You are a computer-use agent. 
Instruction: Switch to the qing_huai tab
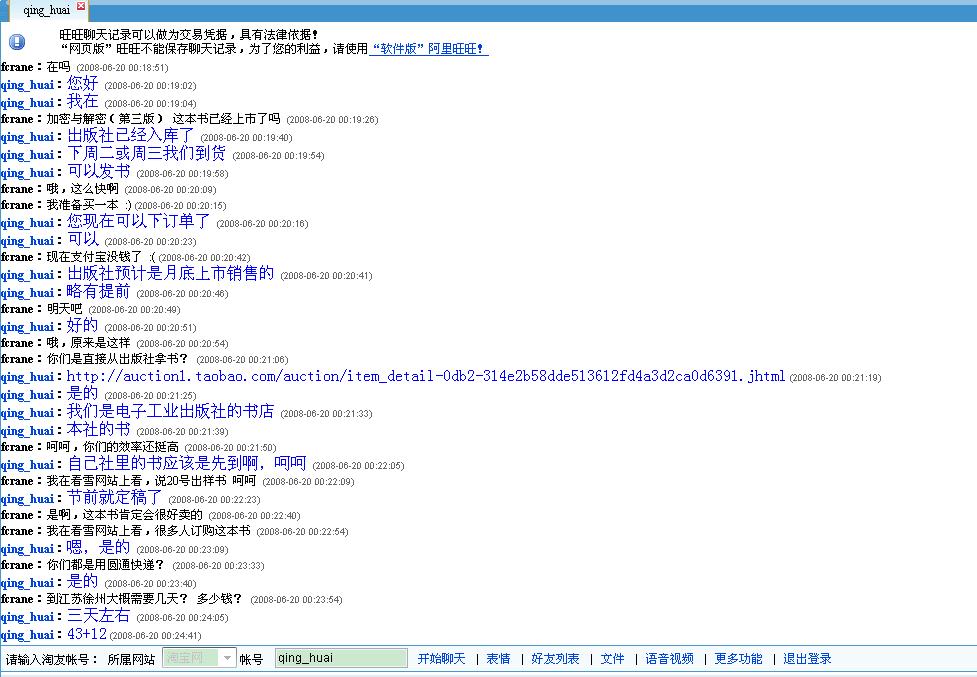pos(47,10)
